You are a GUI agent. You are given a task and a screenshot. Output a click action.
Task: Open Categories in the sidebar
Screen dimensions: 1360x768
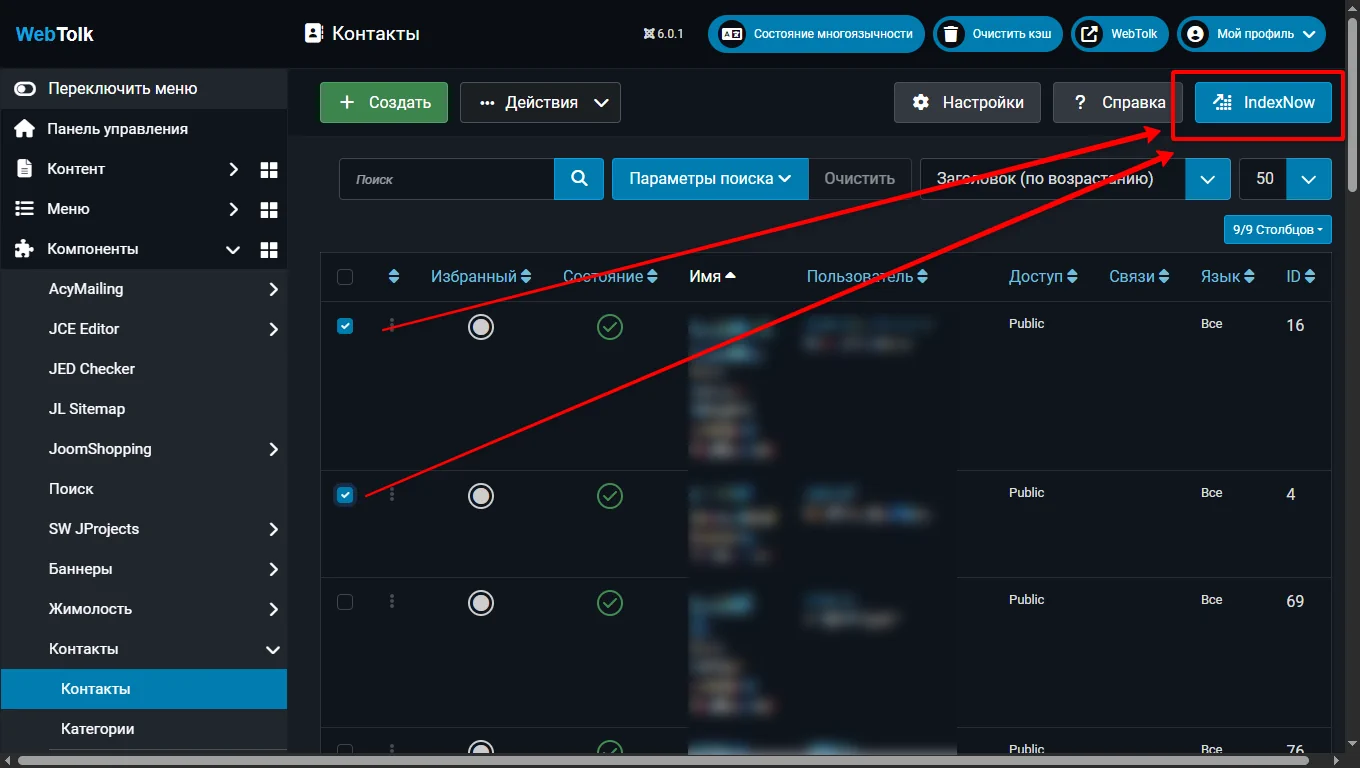[x=97, y=729]
